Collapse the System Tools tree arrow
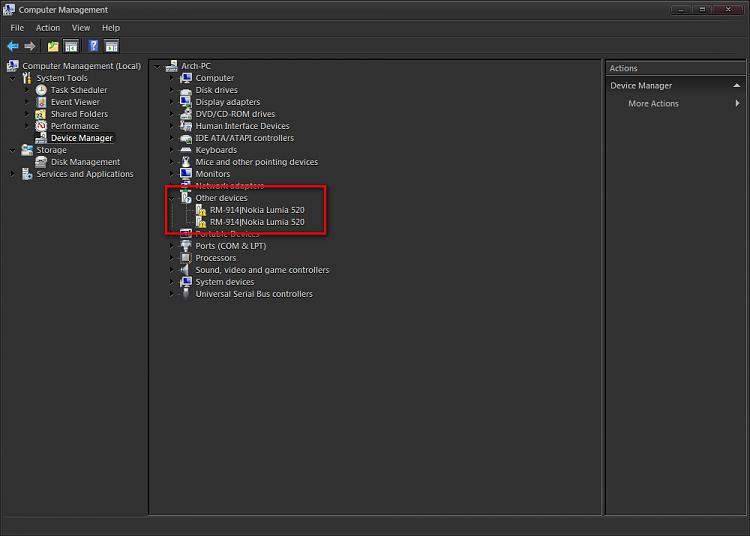 tap(13, 78)
